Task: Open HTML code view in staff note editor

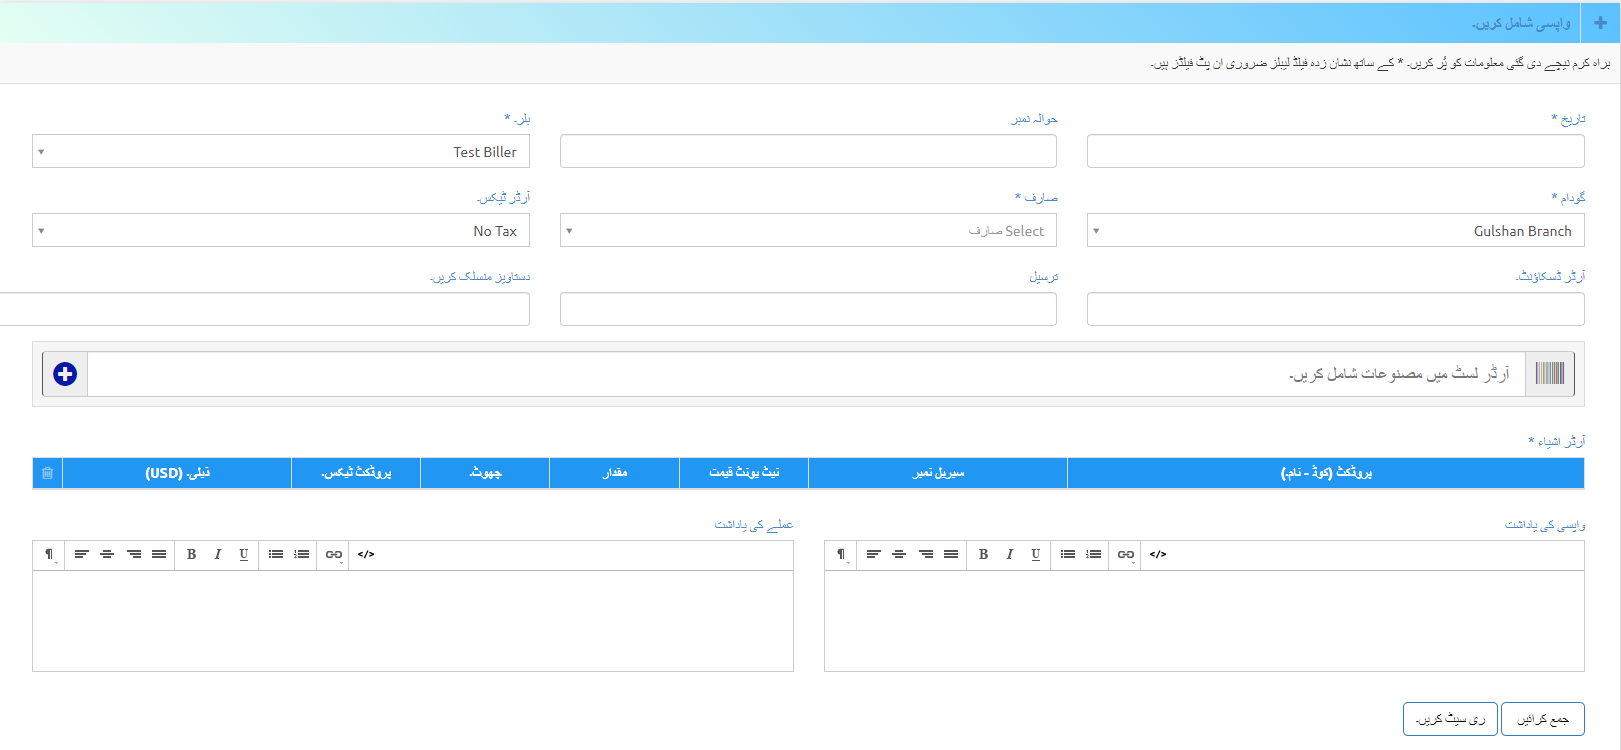Action: 366,554
